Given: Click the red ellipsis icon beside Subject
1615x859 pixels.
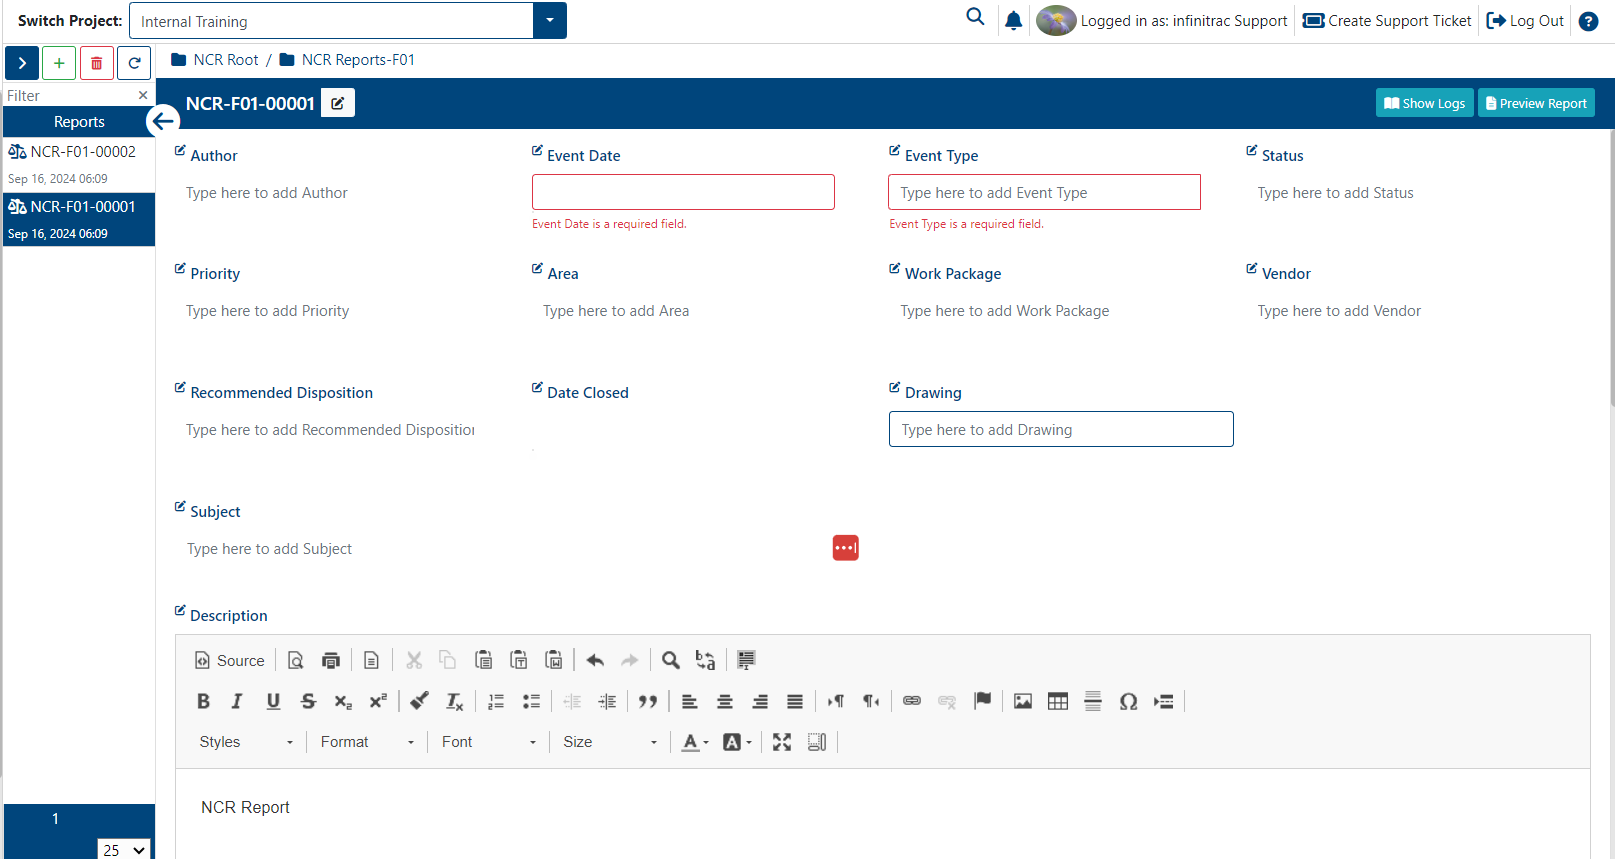Looking at the screenshot, I should click(x=846, y=548).
